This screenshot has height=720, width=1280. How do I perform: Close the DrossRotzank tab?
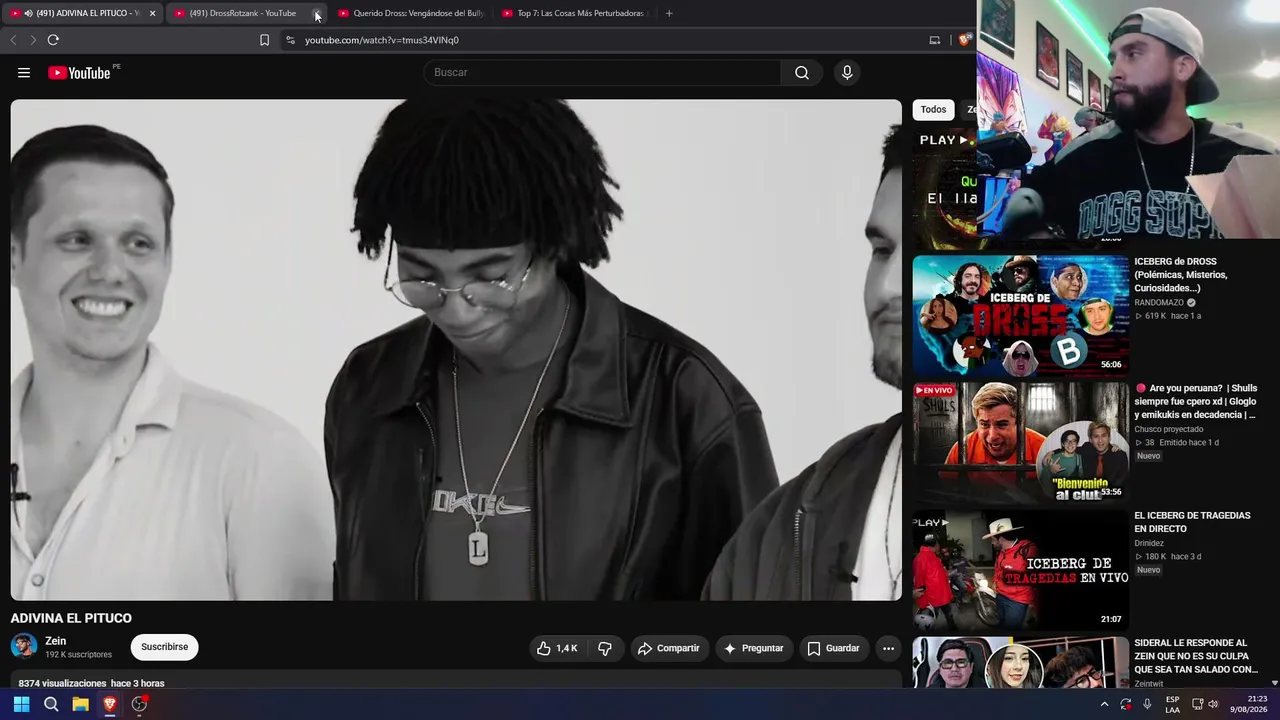pyautogui.click(x=316, y=13)
